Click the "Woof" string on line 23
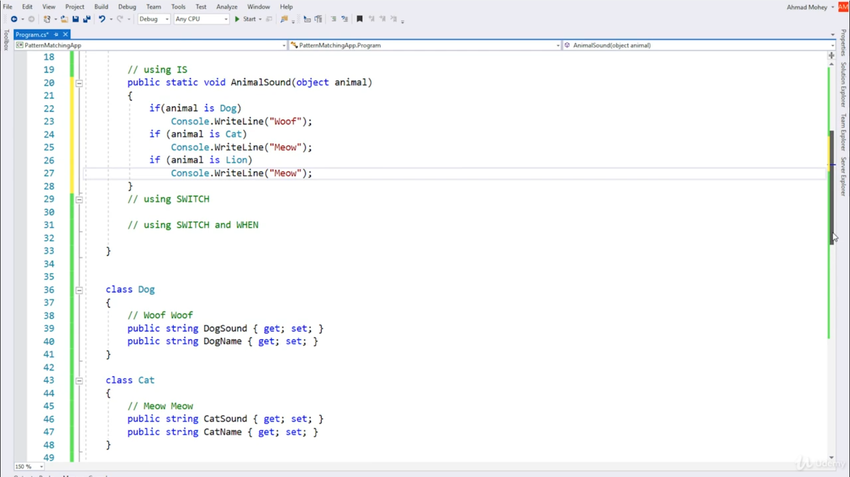 (x=286, y=121)
